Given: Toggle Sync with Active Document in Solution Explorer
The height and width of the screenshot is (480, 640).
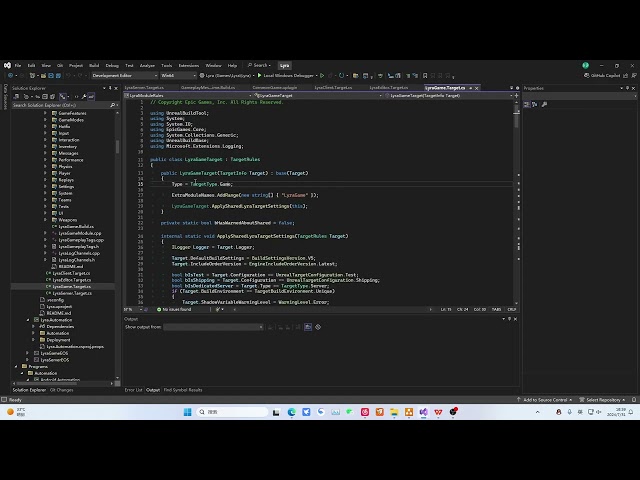Looking at the screenshot, I should [37, 97].
